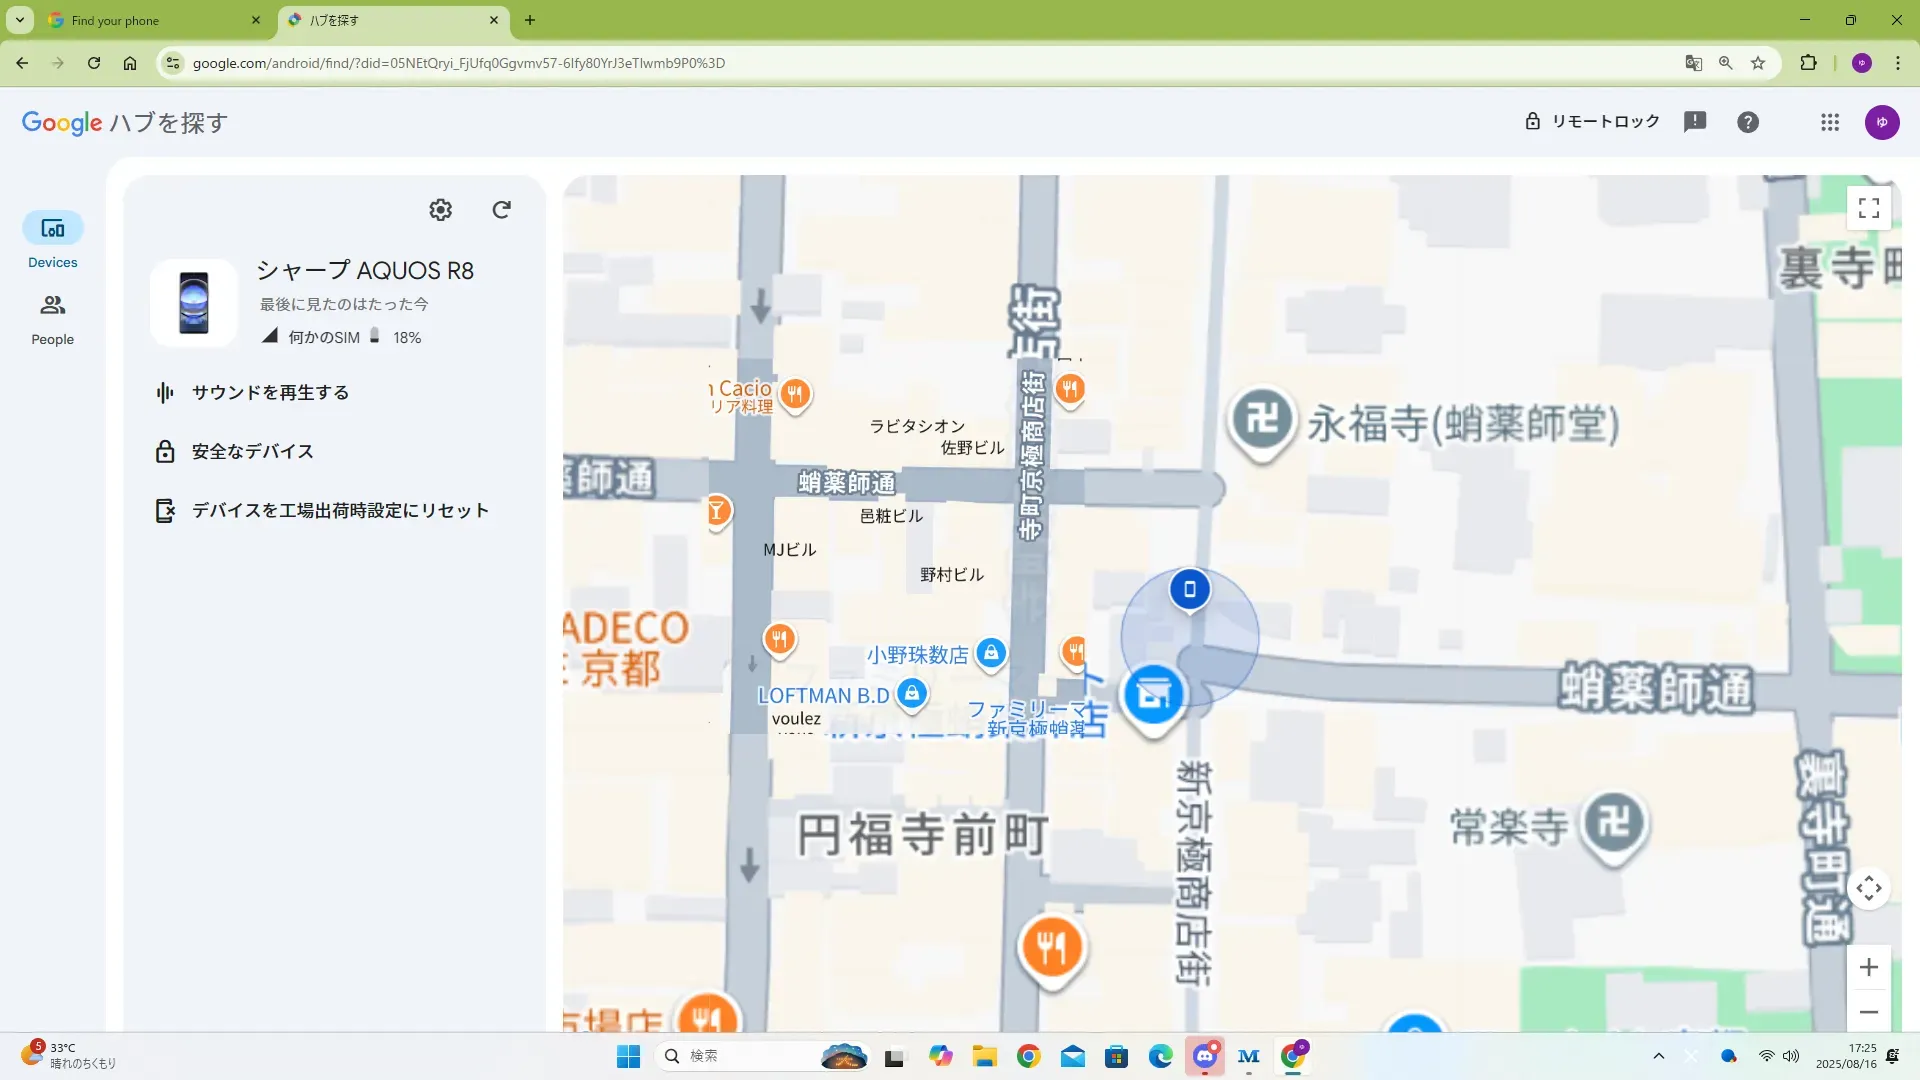Viewport: 1920px width, 1080px height.
Task: Refresh the device location
Action: [502, 209]
